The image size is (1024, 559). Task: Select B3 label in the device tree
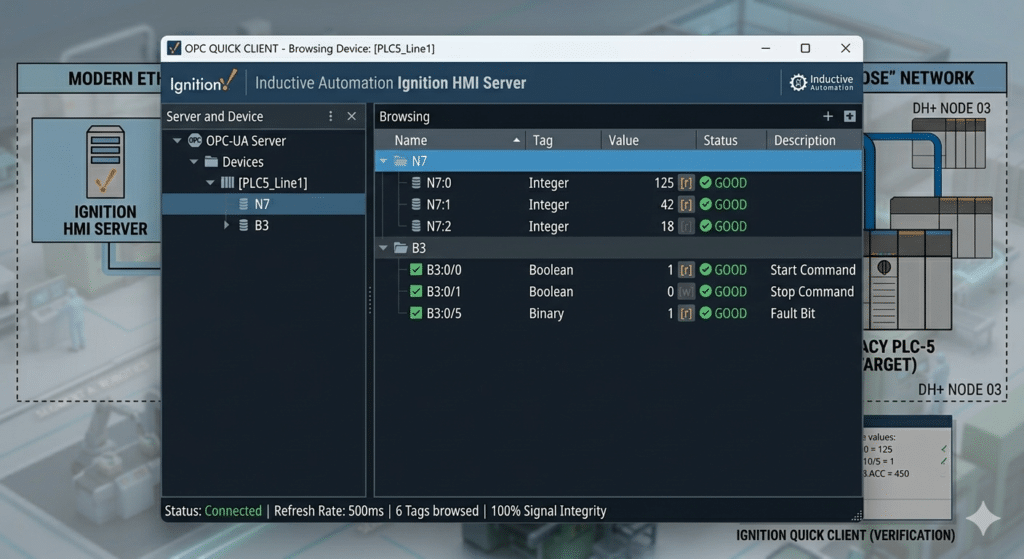click(262, 225)
